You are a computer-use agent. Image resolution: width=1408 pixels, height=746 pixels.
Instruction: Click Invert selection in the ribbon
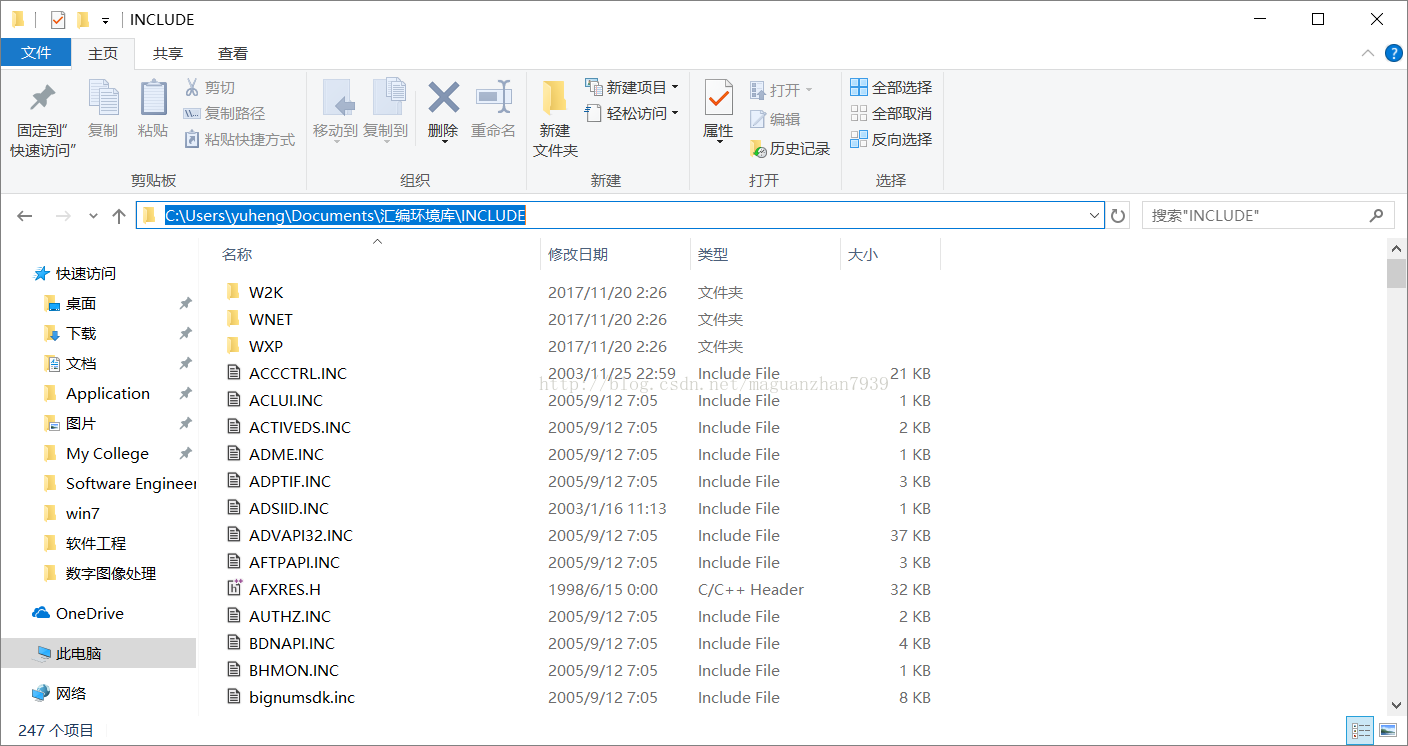click(891, 139)
